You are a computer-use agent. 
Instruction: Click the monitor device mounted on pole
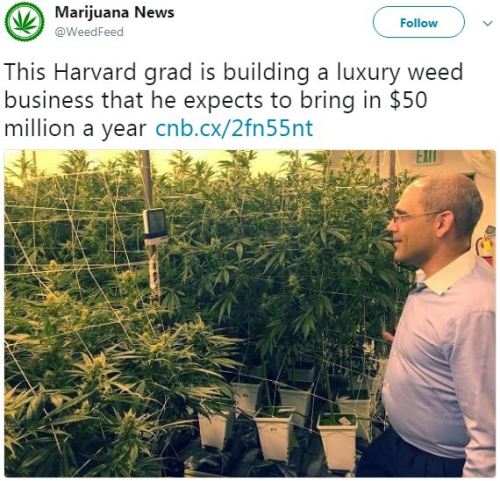pyautogui.click(x=154, y=224)
